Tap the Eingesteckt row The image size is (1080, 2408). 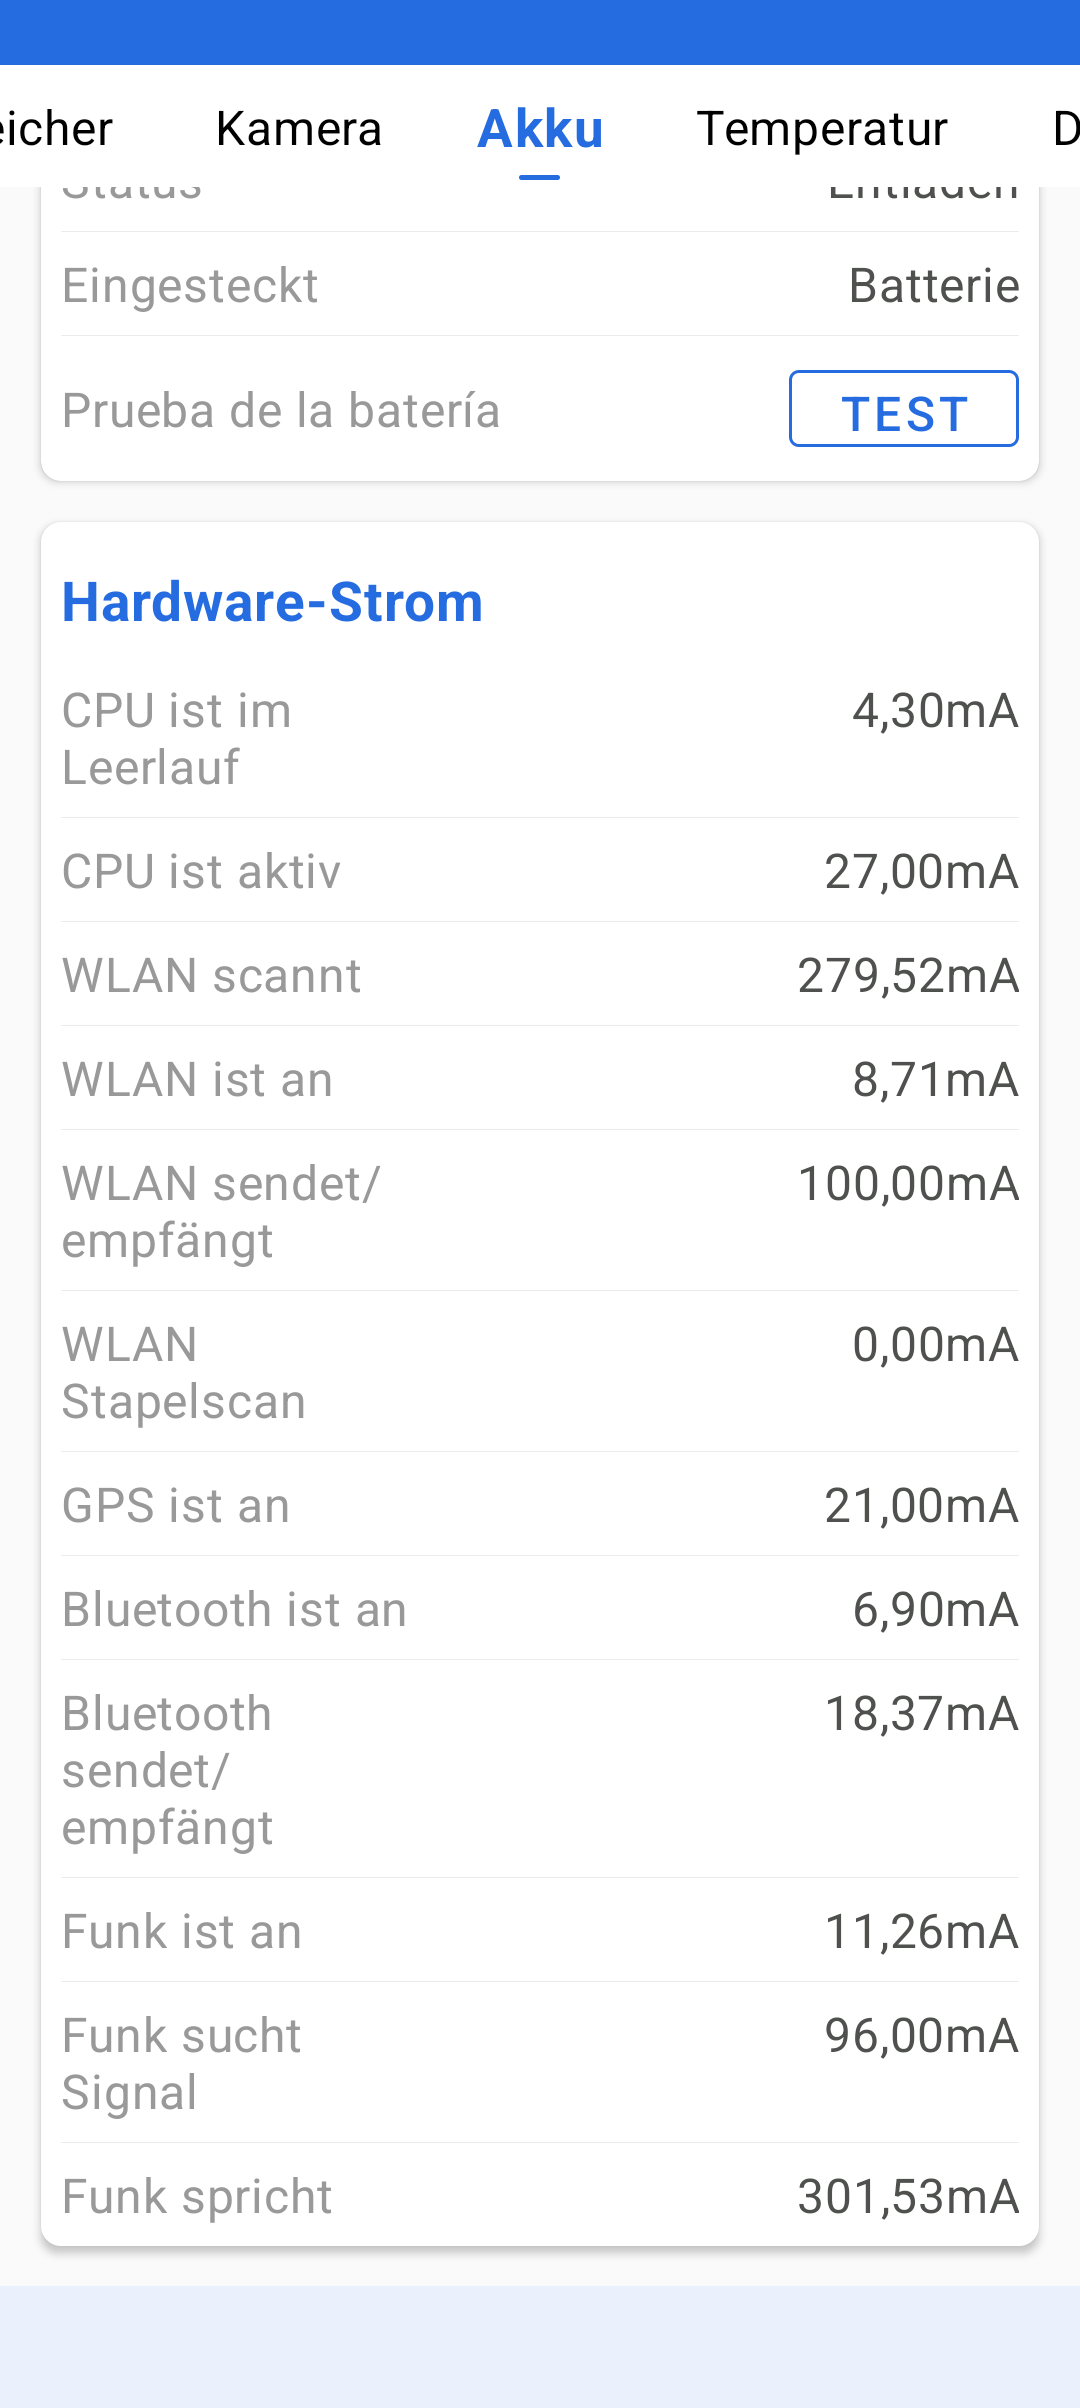tap(540, 285)
